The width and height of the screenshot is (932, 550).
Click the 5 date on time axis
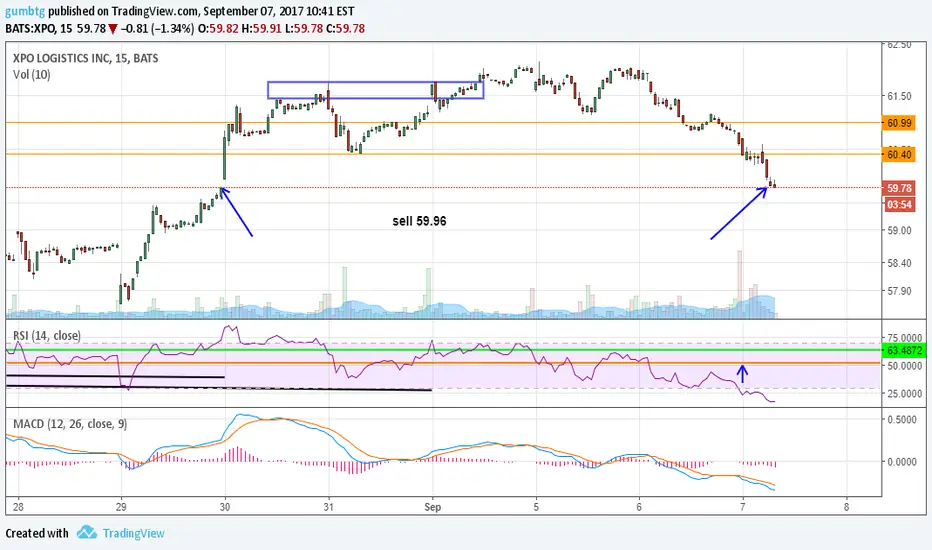(x=536, y=507)
